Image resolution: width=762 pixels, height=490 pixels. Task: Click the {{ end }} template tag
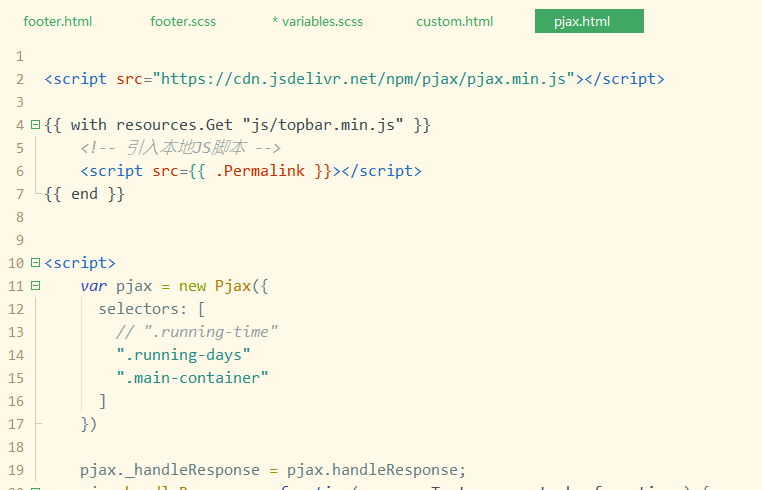pyautogui.click(x=85, y=194)
